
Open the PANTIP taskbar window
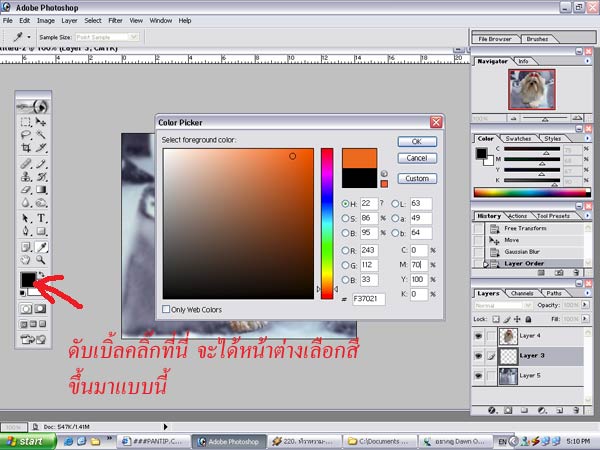pyautogui.click(x=153, y=442)
